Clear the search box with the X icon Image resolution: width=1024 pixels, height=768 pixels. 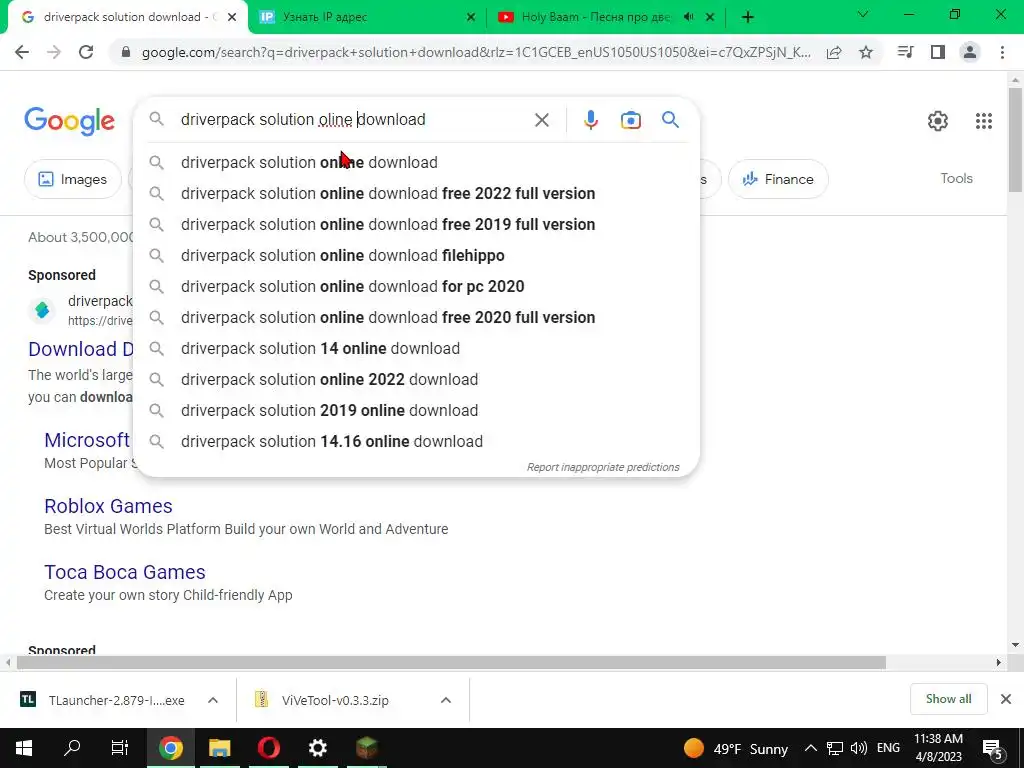coord(541,120)
